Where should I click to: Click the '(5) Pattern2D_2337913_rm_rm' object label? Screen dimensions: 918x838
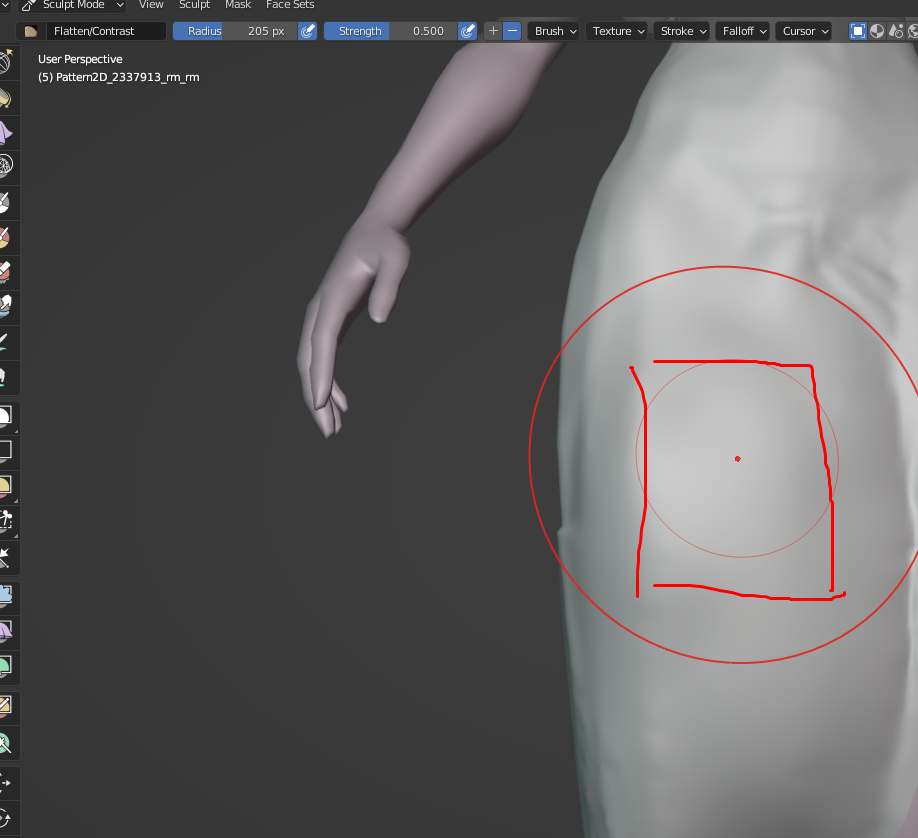[119, 77]
